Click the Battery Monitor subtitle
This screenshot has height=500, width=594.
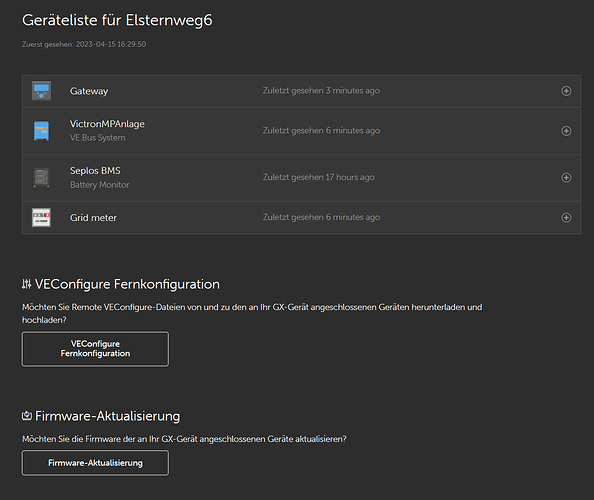tap(100, 185)
